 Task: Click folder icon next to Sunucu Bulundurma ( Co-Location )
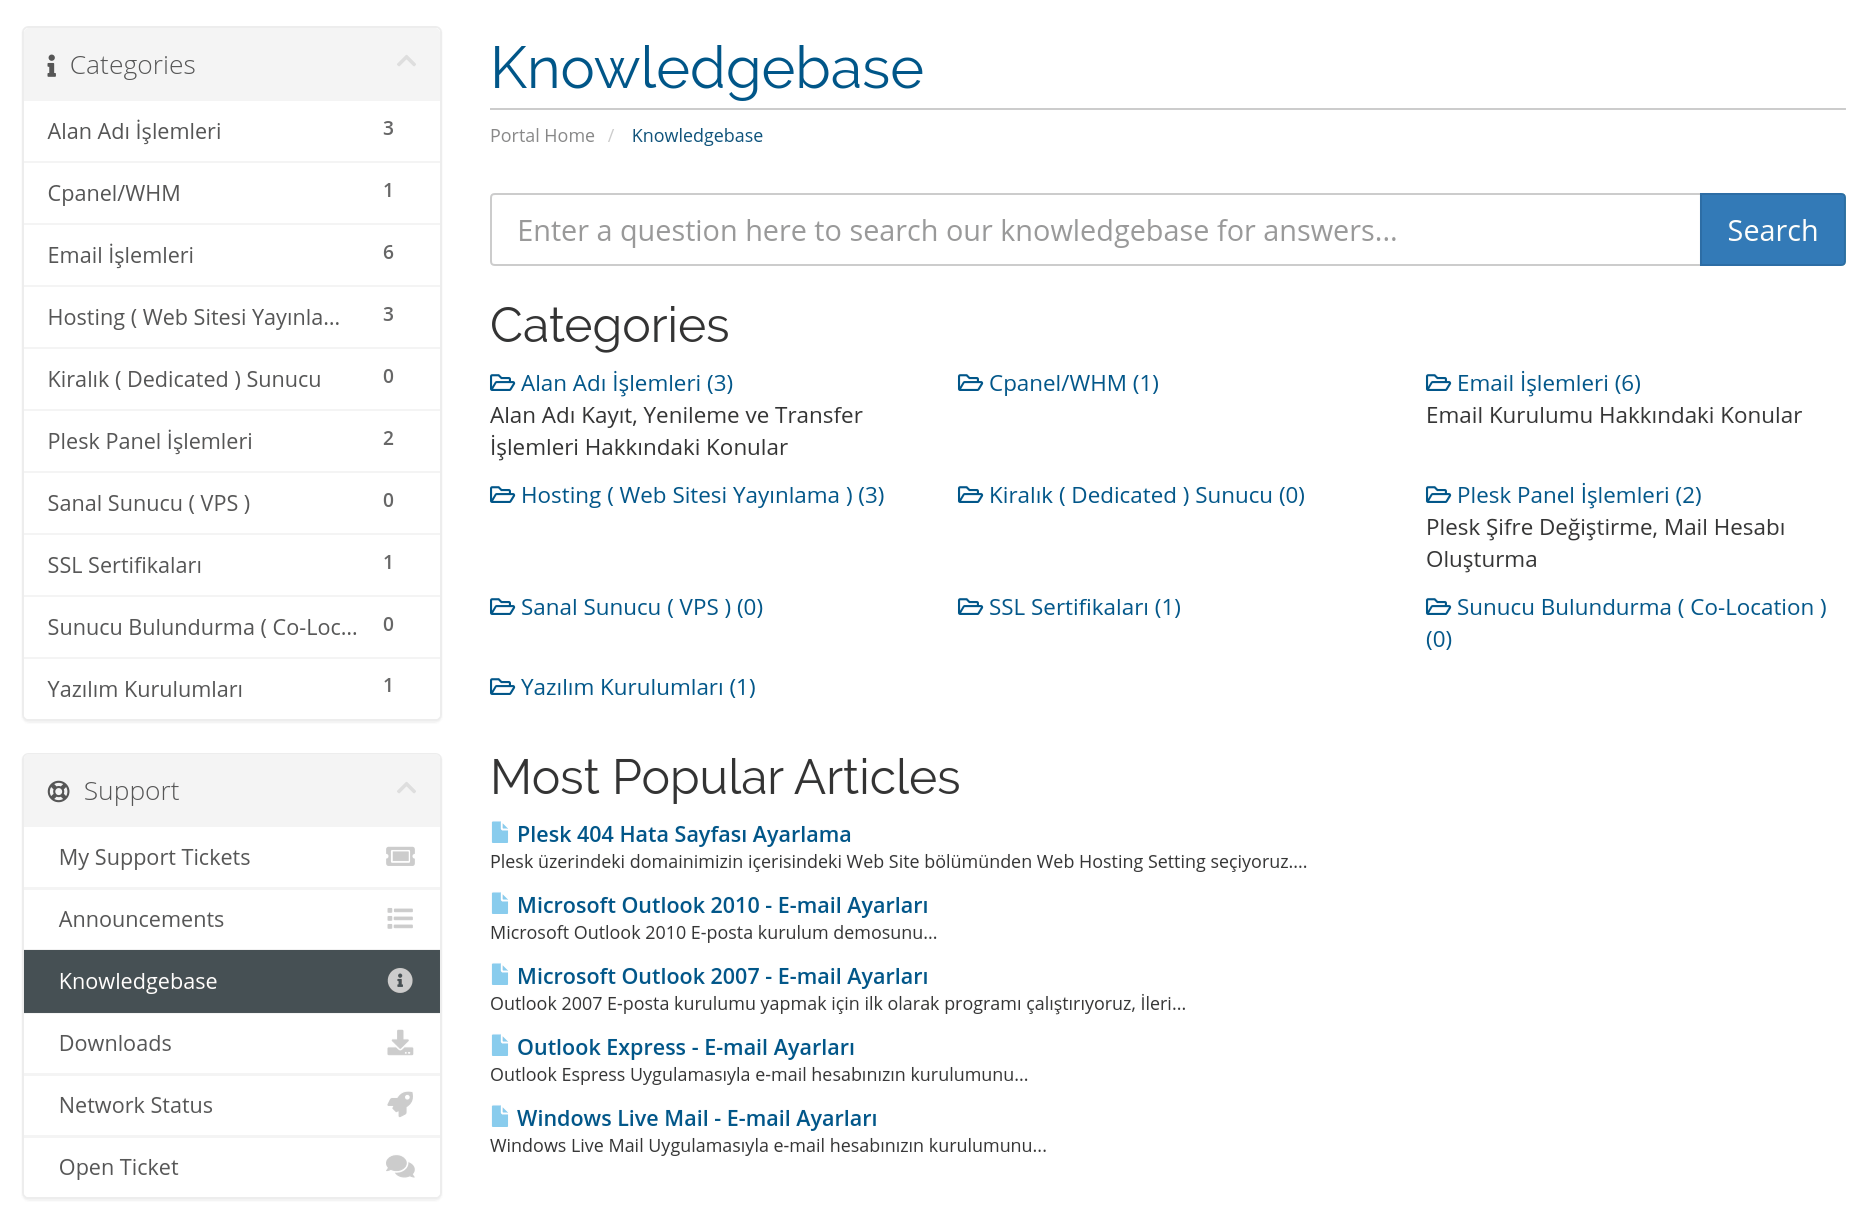(x=1438, y=607)
